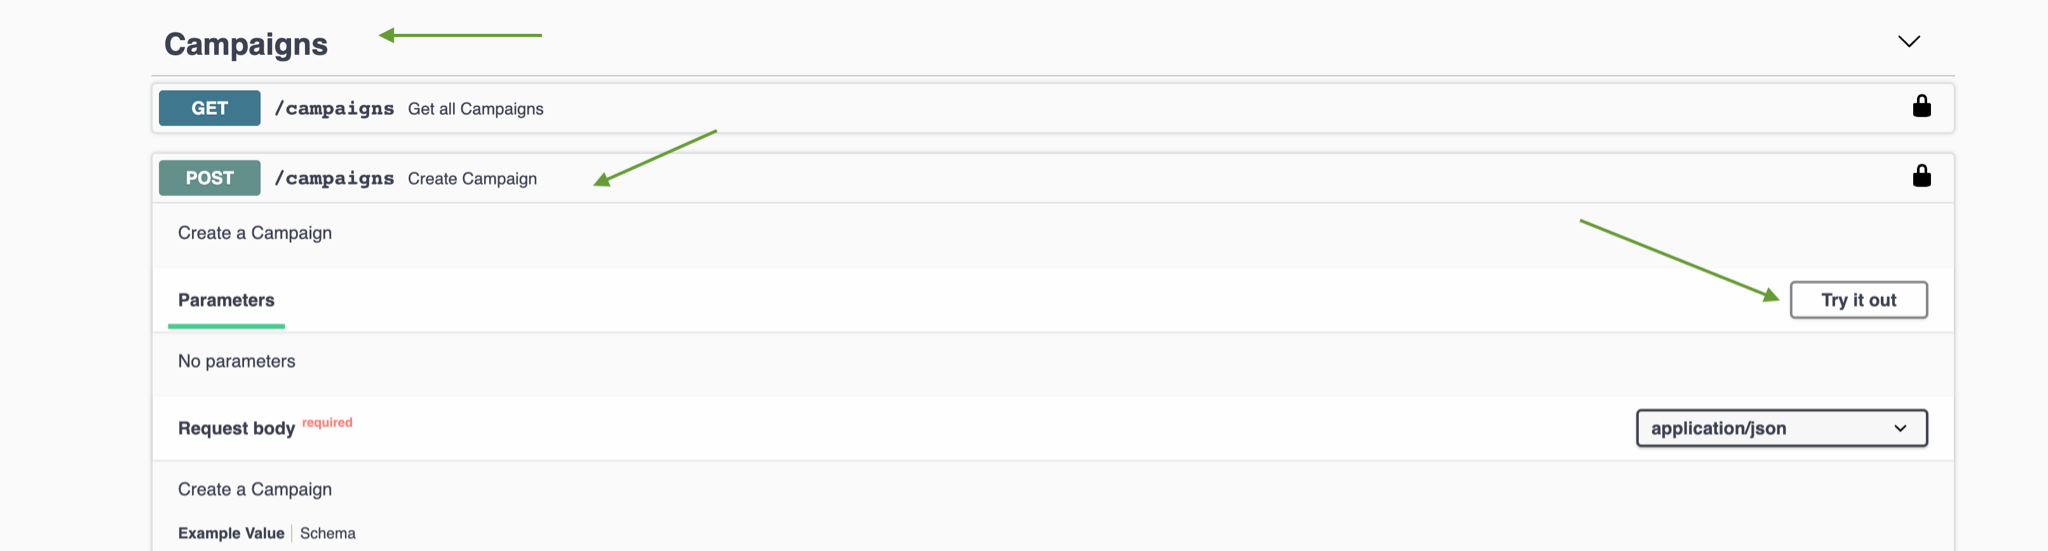Collapse the Campaigns section with the chevron
The image size is (2048, 551).
pyautogui.click(x=1909, y=41)
